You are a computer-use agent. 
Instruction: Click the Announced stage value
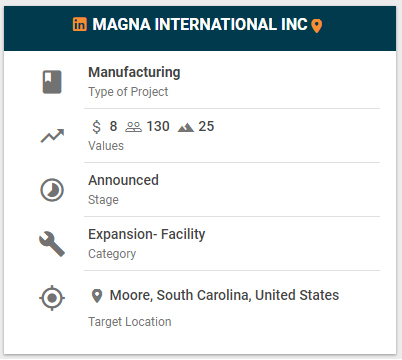click(x=123, y=180)
